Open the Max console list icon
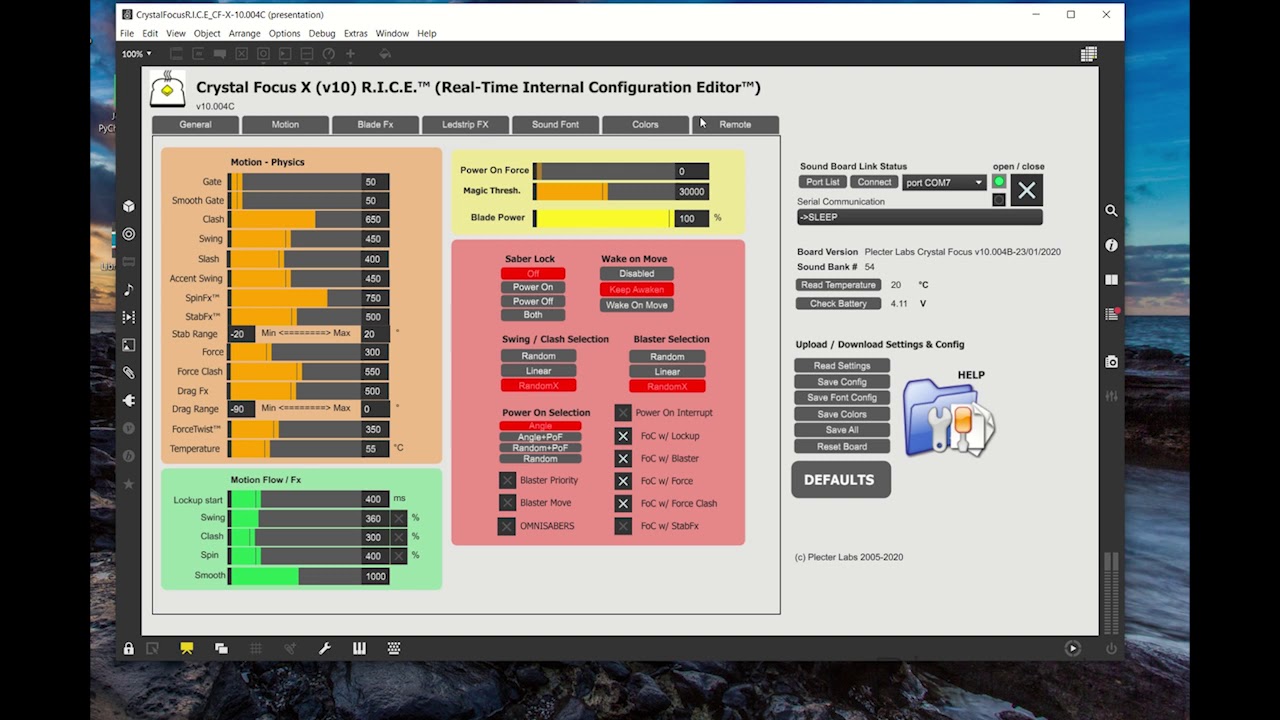The height and width of the screenshot is (720, 1280). 1112,314
